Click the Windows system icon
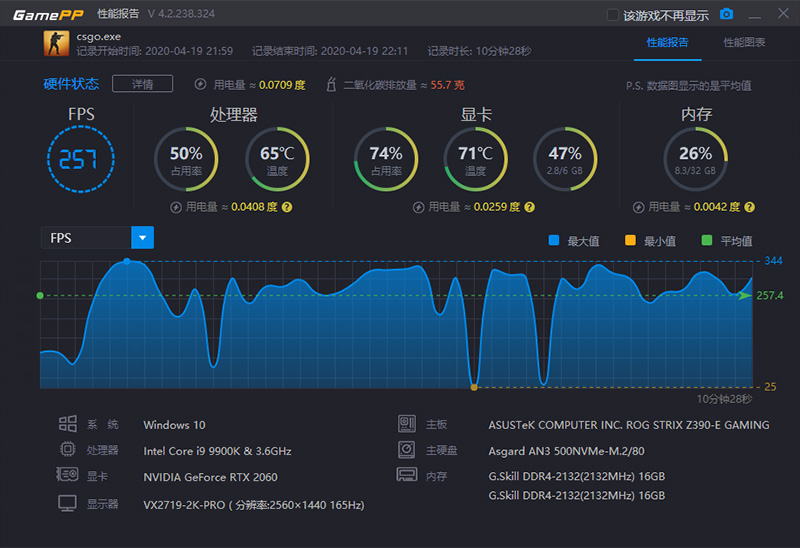The height and width of the screenshot is (548, 800). tap(68, 424)
